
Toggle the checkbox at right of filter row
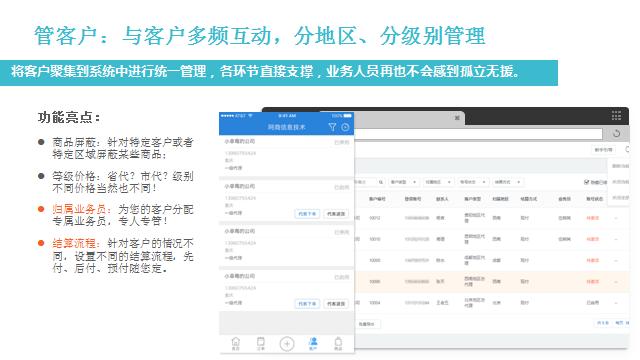coord(587,182)
